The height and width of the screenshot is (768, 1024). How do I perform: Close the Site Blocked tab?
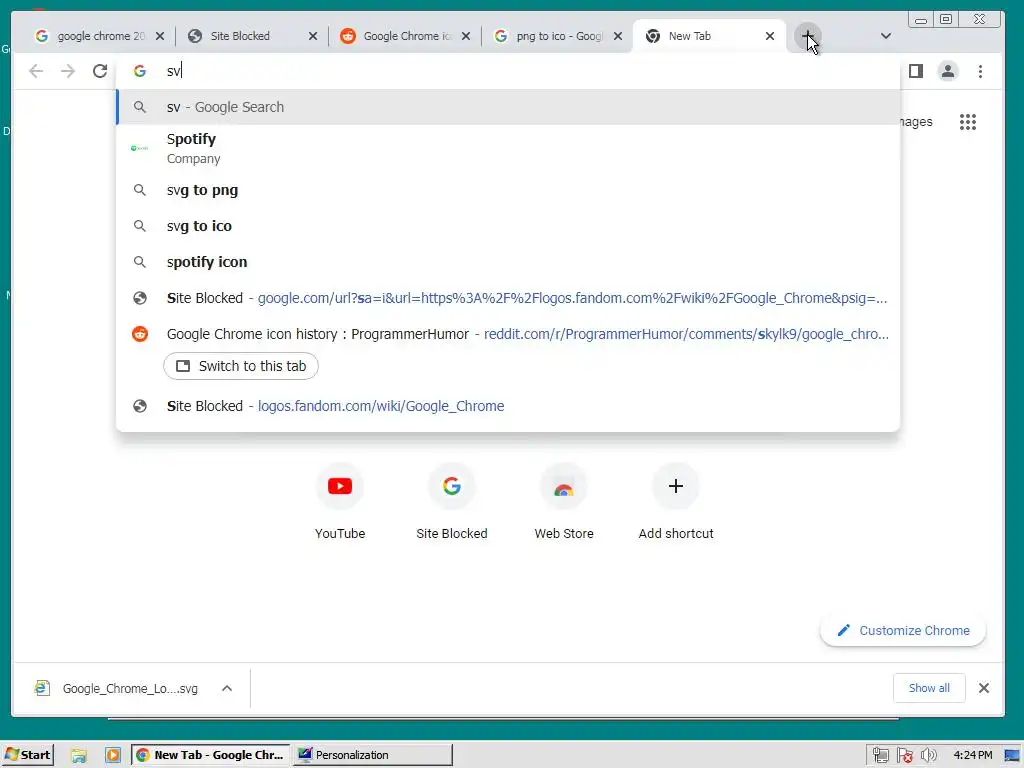tap(313, 36)
